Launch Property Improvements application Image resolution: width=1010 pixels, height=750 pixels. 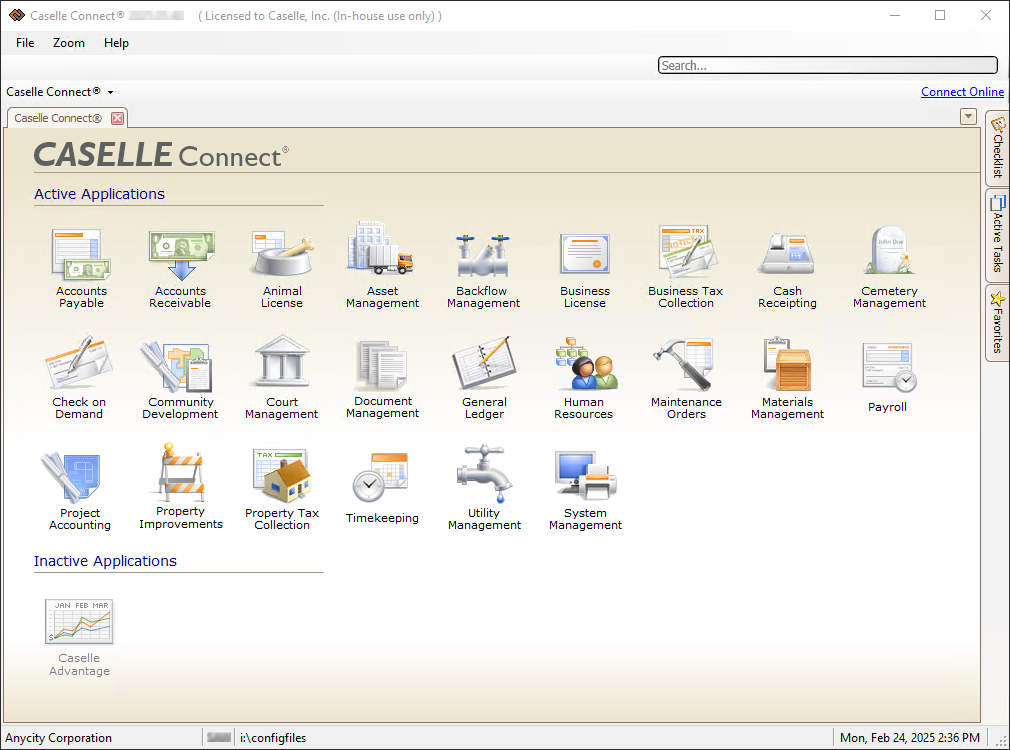pyautogui.click(x=181, y=487)
